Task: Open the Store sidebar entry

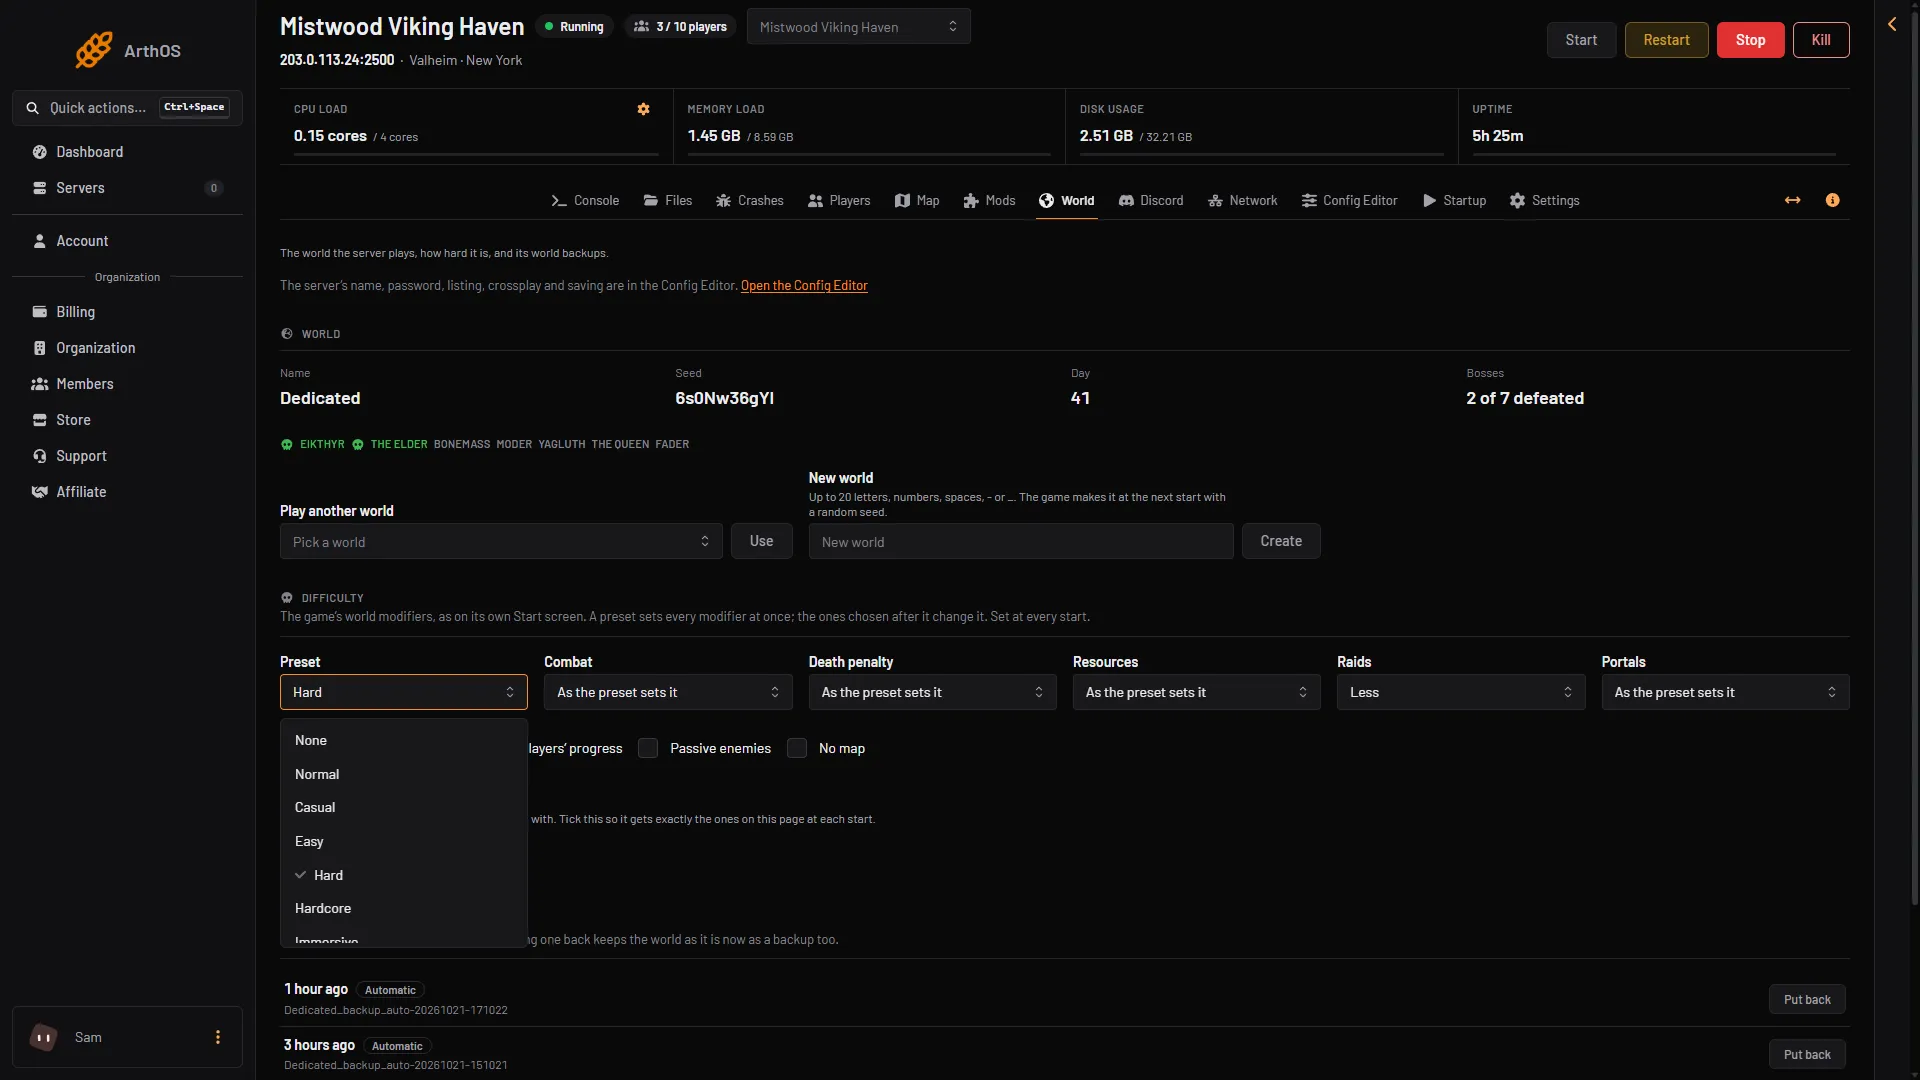Action: coord(127,420)
